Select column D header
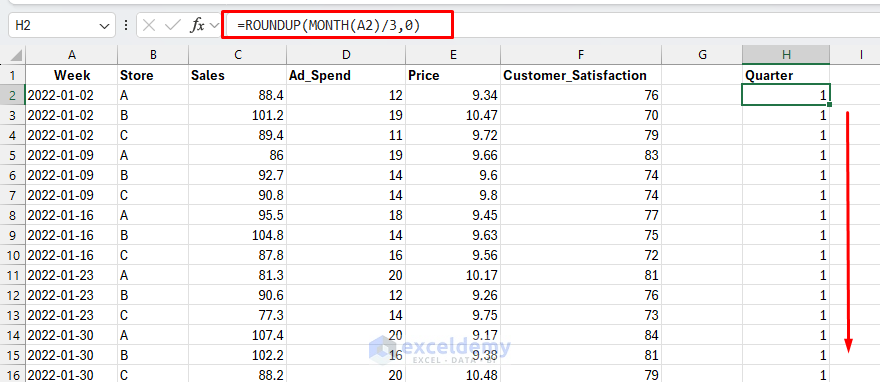Viewport: 880px width, 382px height. click(x=346, y=55)
